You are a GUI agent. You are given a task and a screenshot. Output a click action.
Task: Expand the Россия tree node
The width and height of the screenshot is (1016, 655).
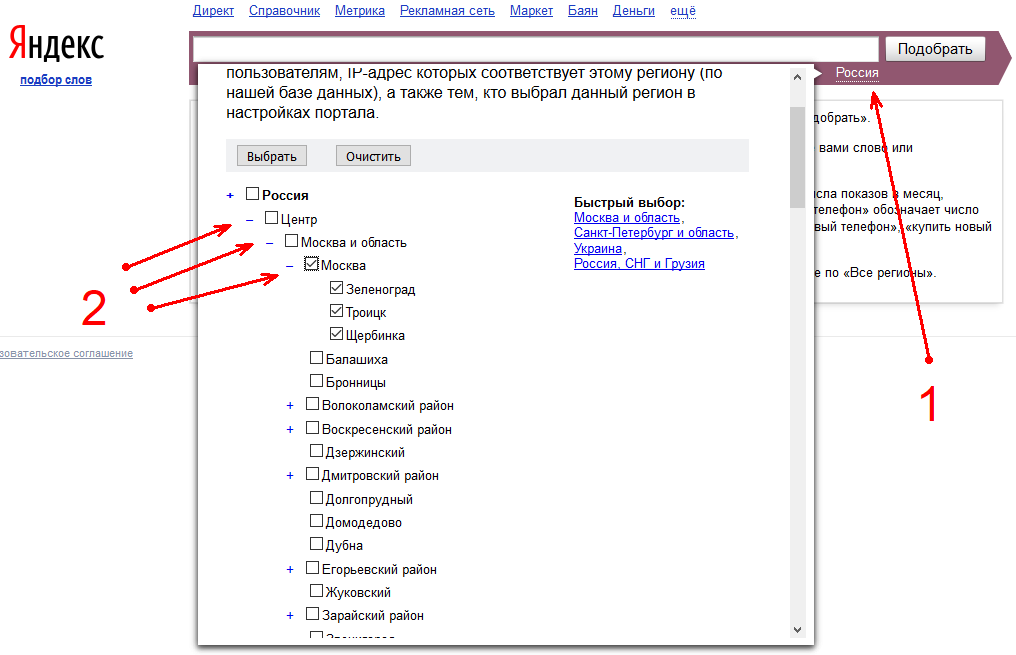[230, 196]
